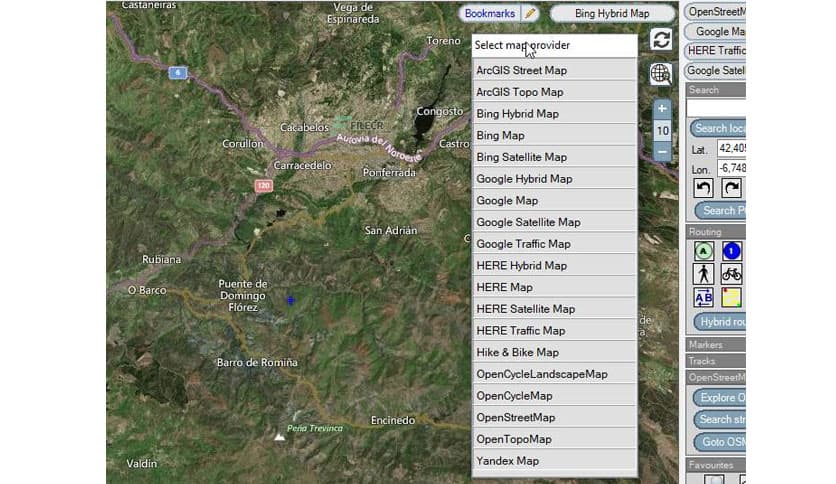
Task: Select Yandex Map provider
Action: (x=554, y=461)
